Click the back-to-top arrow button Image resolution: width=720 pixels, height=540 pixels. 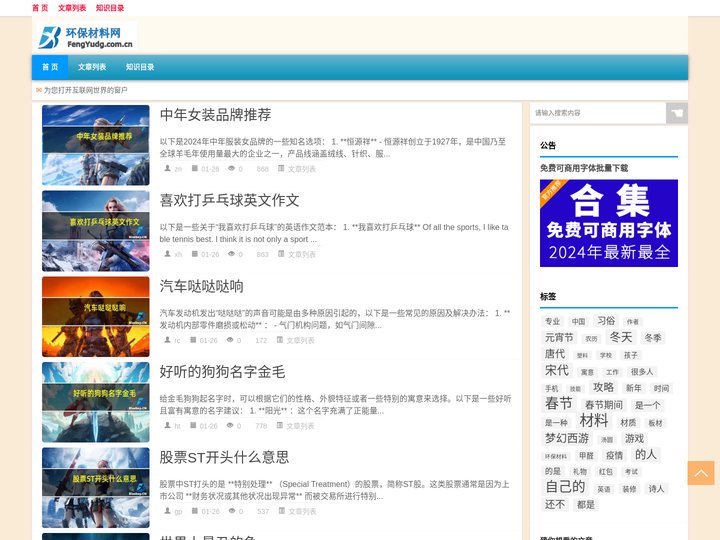pos(701,473)
